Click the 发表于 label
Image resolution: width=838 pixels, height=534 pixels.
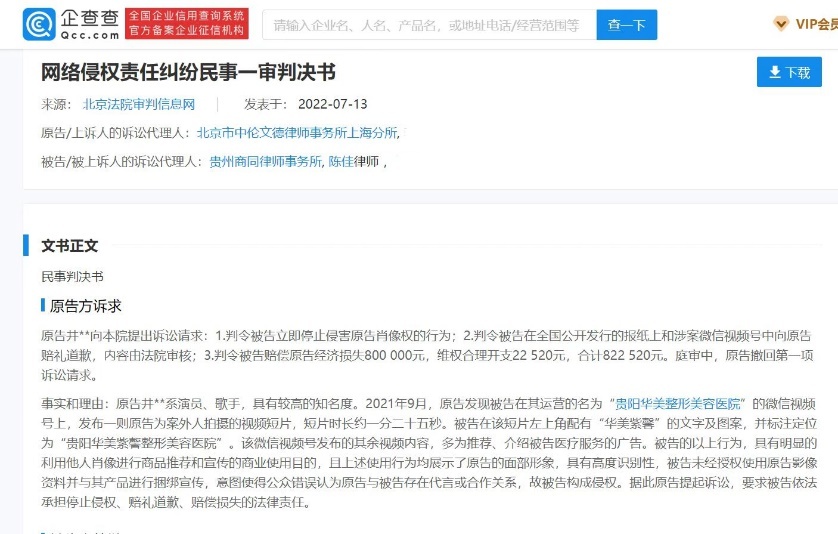click(x=265, y=104)
